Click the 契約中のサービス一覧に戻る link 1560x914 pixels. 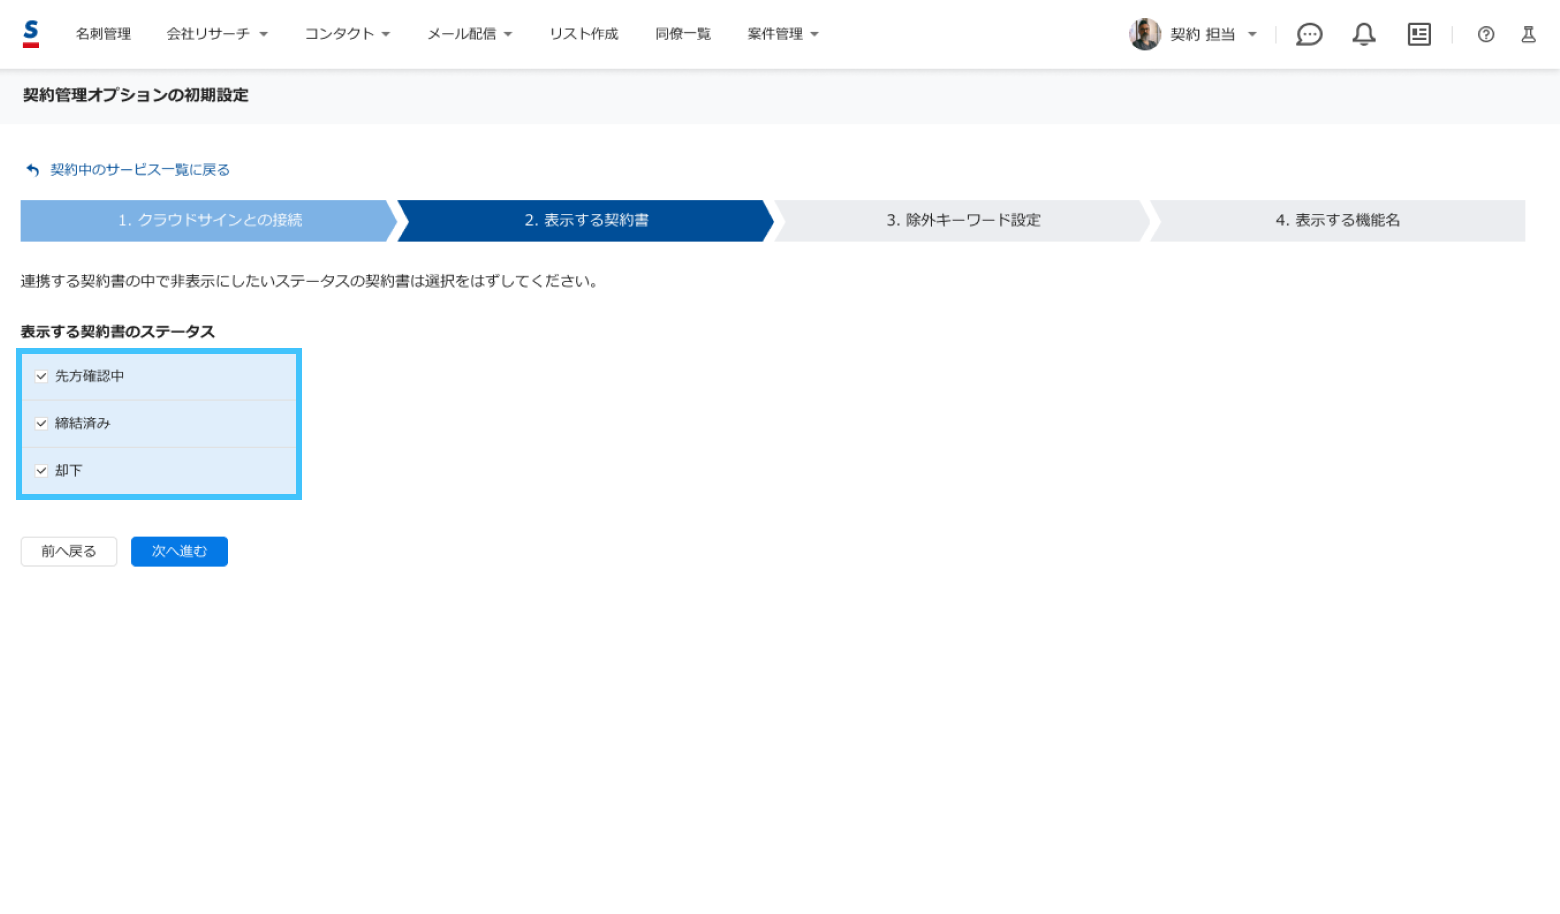point(140,170)
